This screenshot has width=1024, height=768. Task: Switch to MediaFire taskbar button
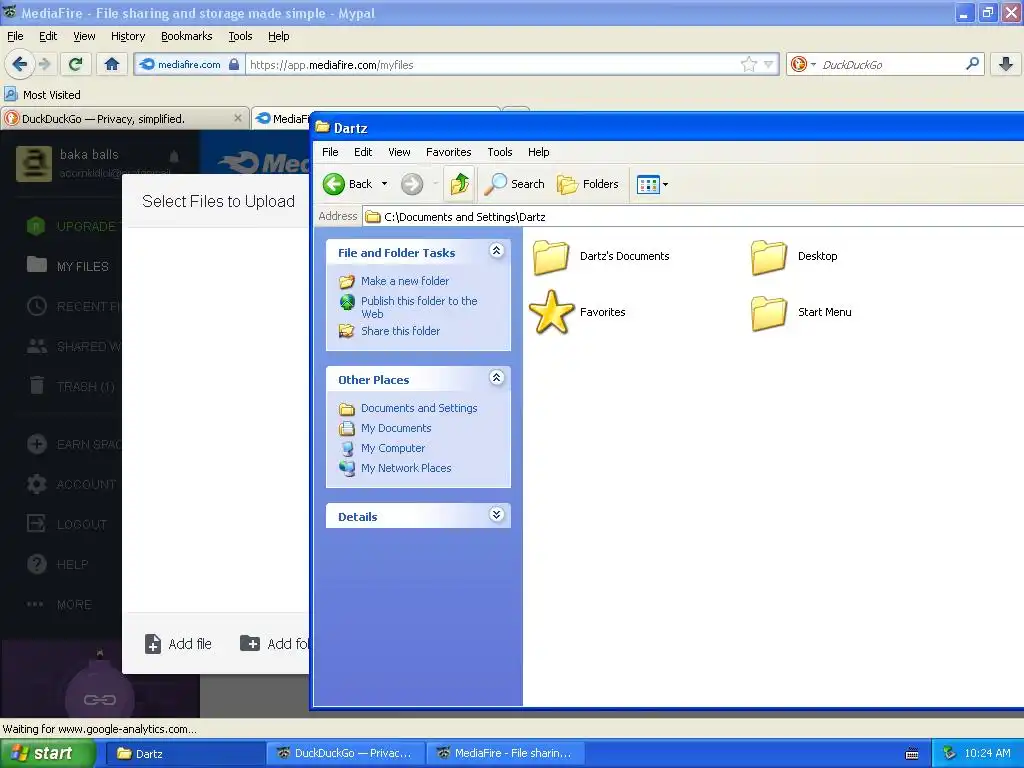pyautogui.click(x=505, y=754)
